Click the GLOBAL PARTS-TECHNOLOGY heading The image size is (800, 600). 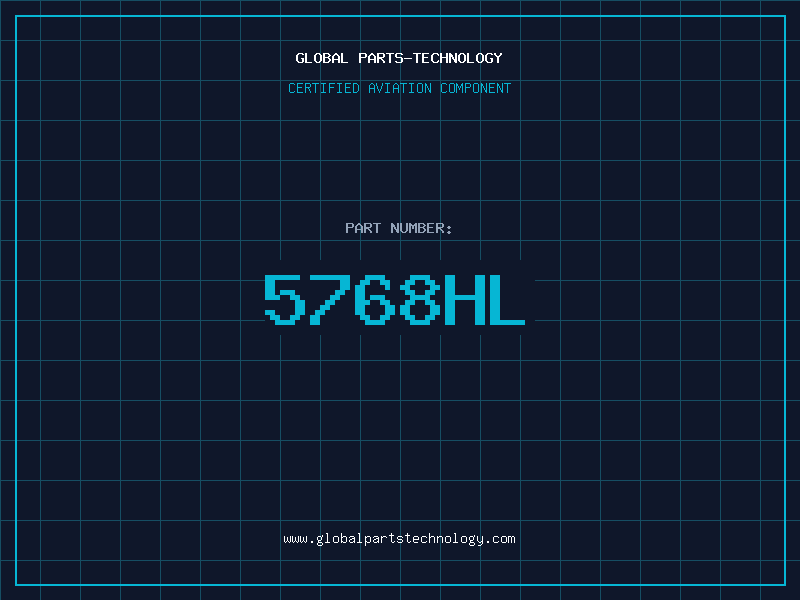399,58
